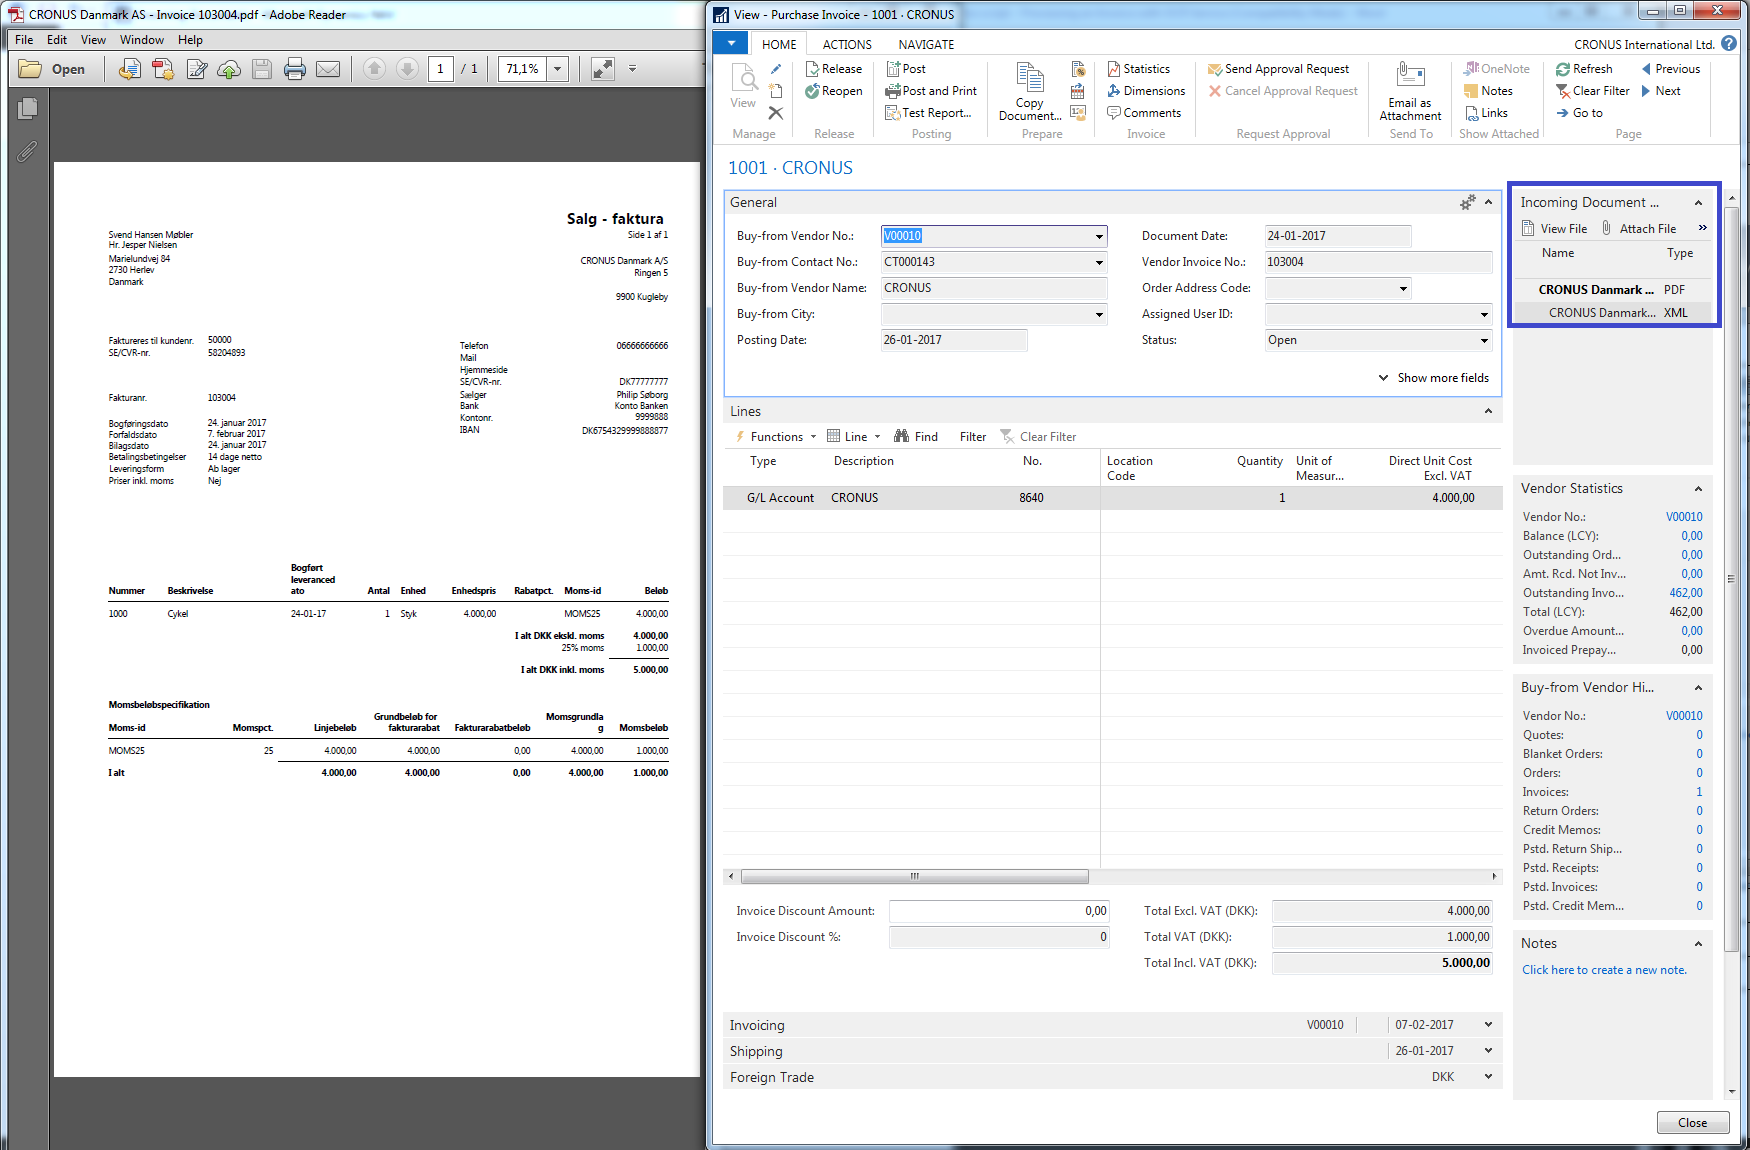Expand the Invoicing FastTab

pos(1488,1025)
